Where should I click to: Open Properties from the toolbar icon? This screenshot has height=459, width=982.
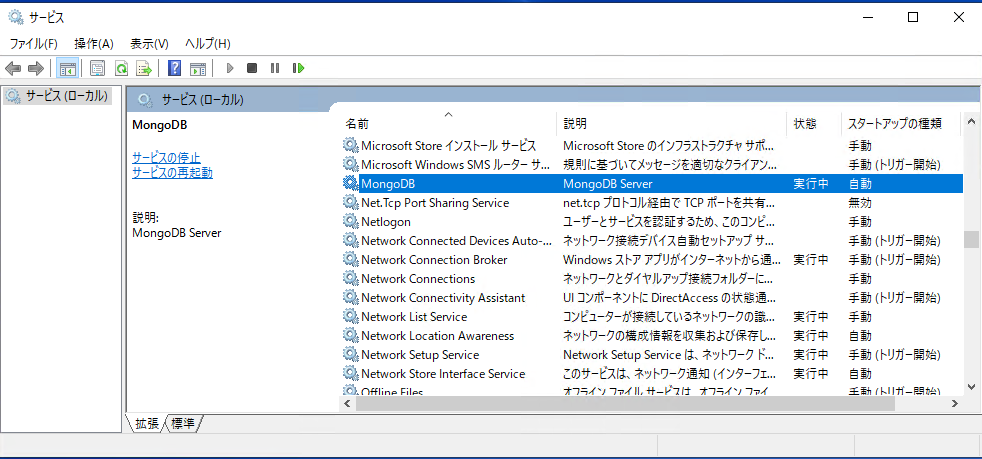pos(97,68)
